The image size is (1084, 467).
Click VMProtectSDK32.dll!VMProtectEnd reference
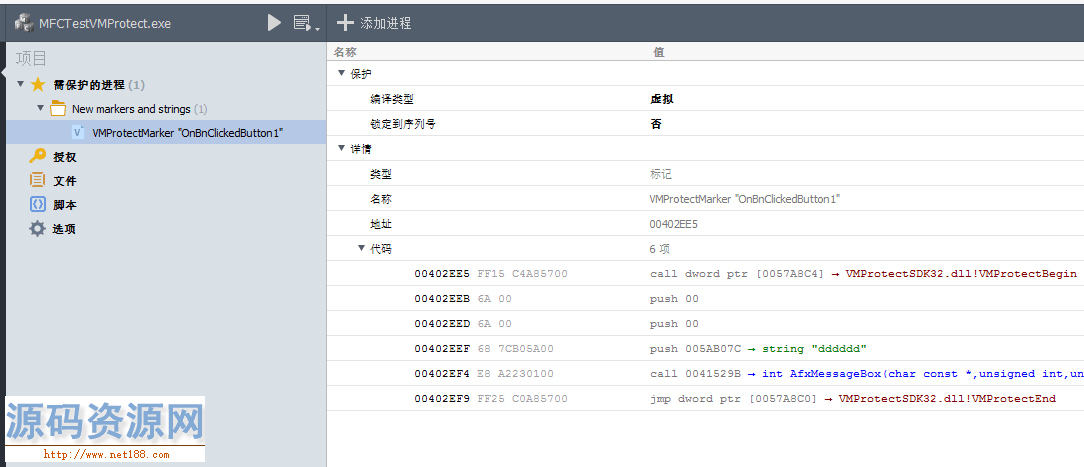pos(947,399)
